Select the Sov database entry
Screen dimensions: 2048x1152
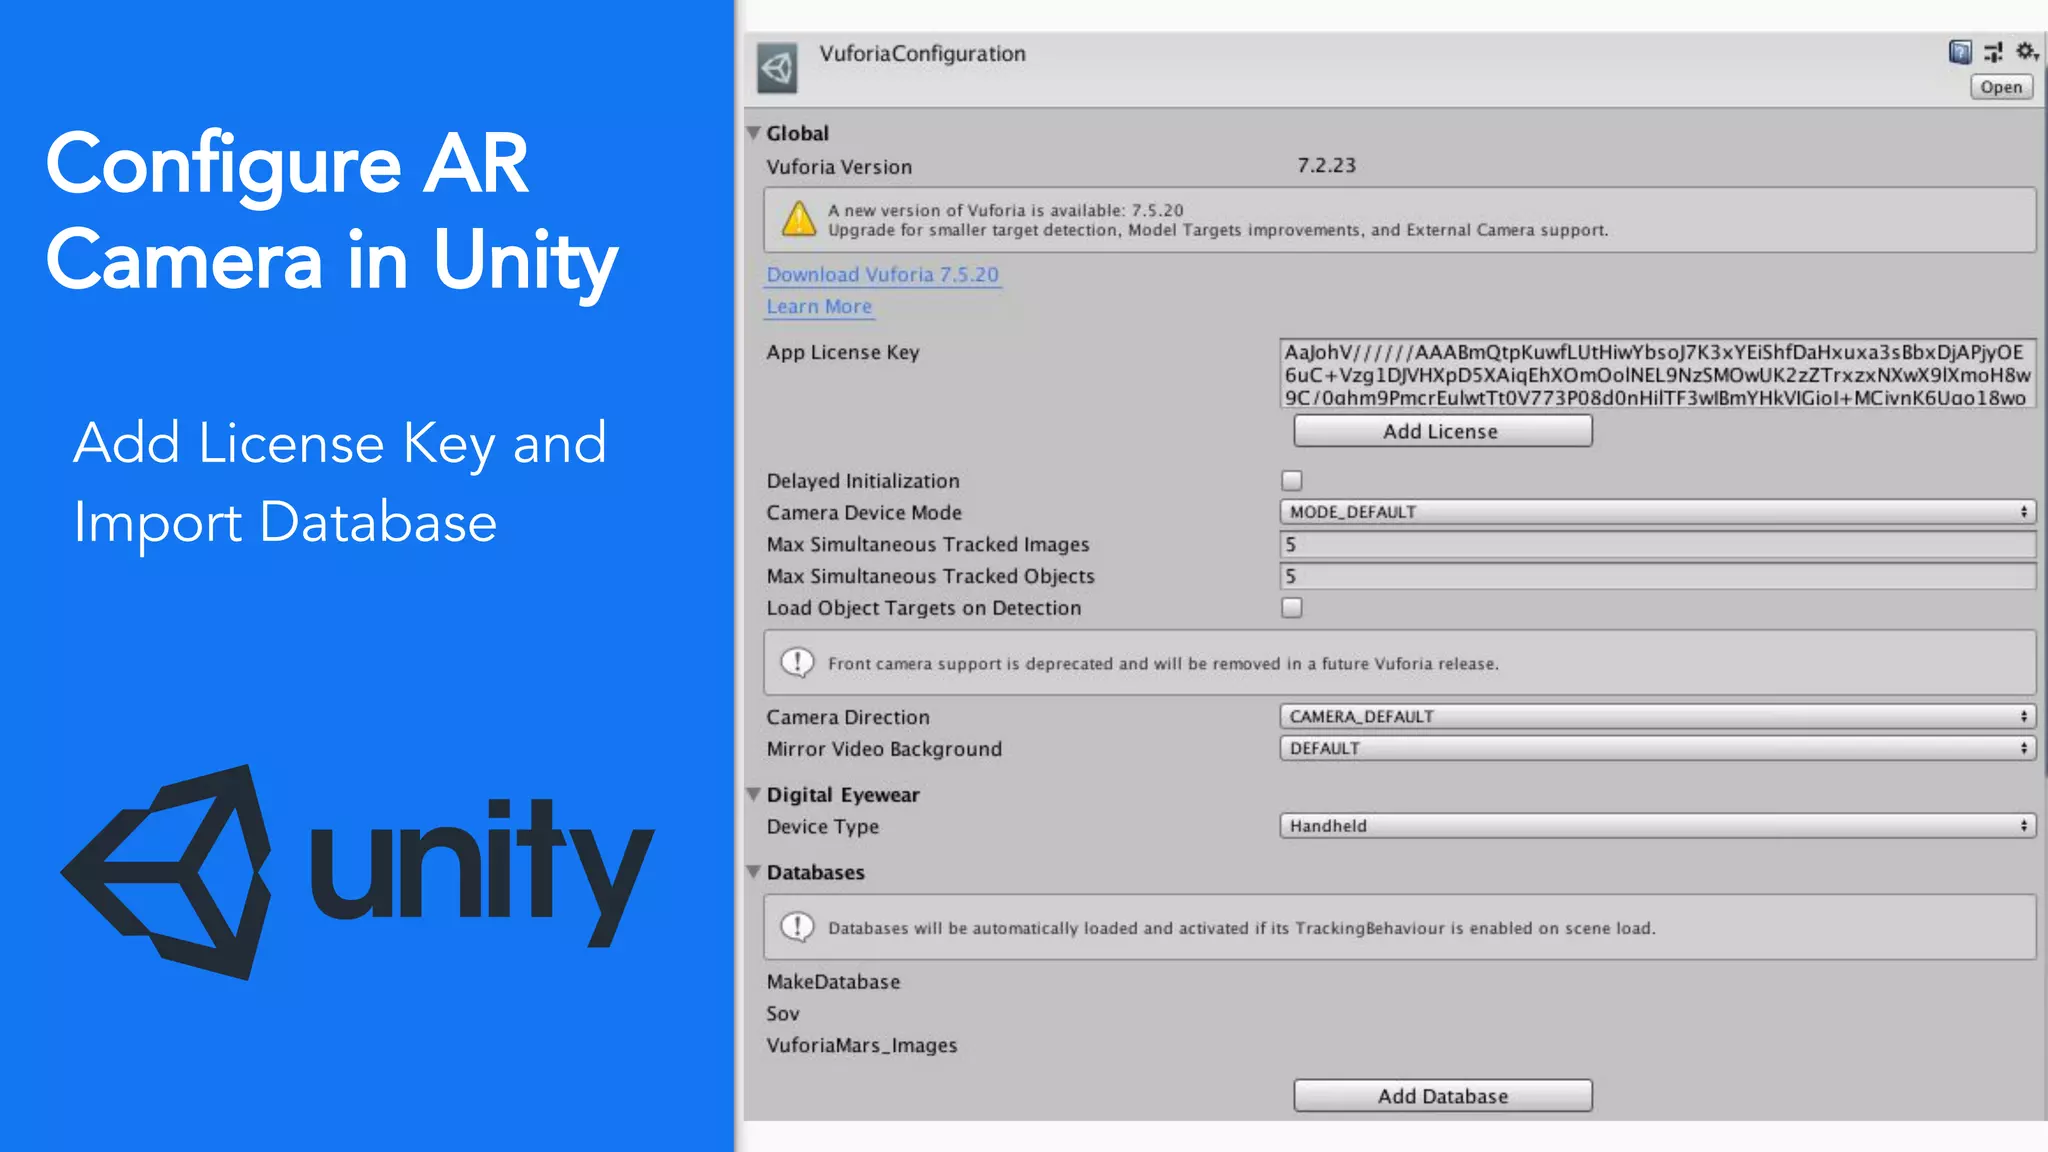783,1014
